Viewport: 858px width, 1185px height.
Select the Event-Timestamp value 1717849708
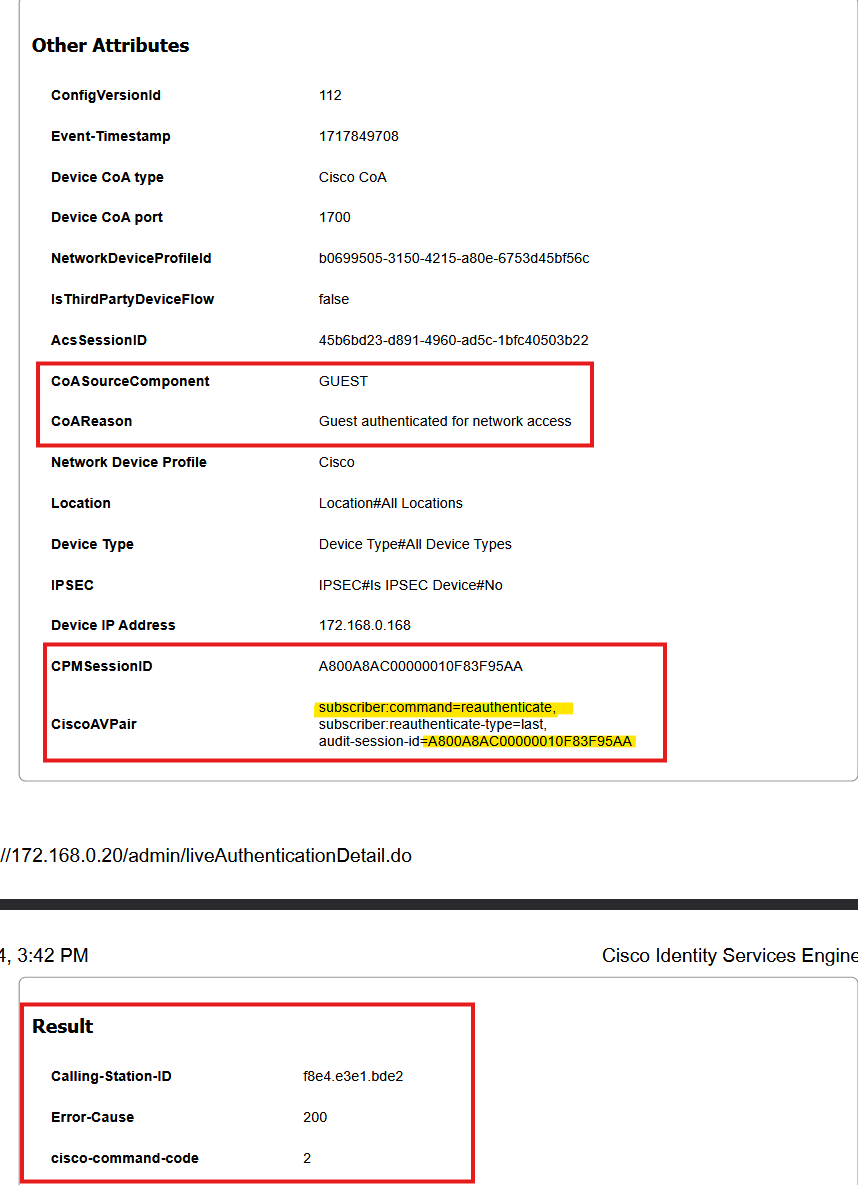pos(358,137)
